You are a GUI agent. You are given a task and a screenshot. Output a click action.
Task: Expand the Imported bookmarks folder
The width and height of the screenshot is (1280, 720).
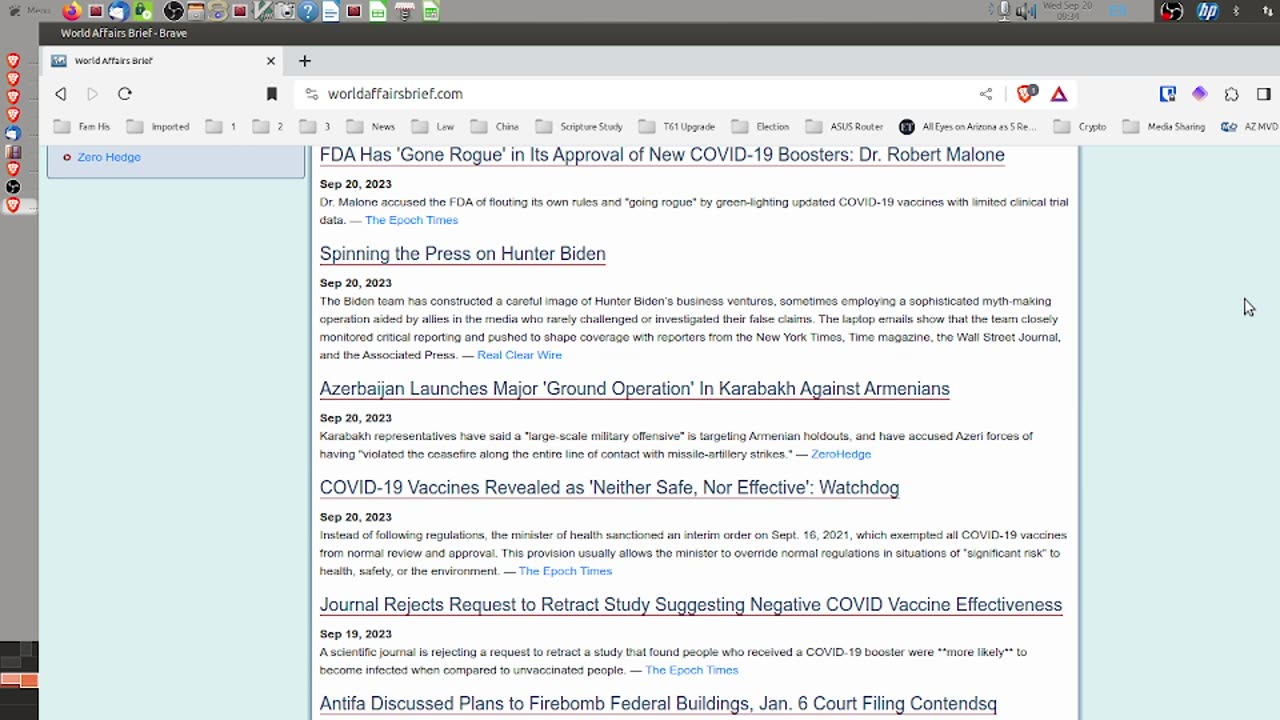(158, 127)
